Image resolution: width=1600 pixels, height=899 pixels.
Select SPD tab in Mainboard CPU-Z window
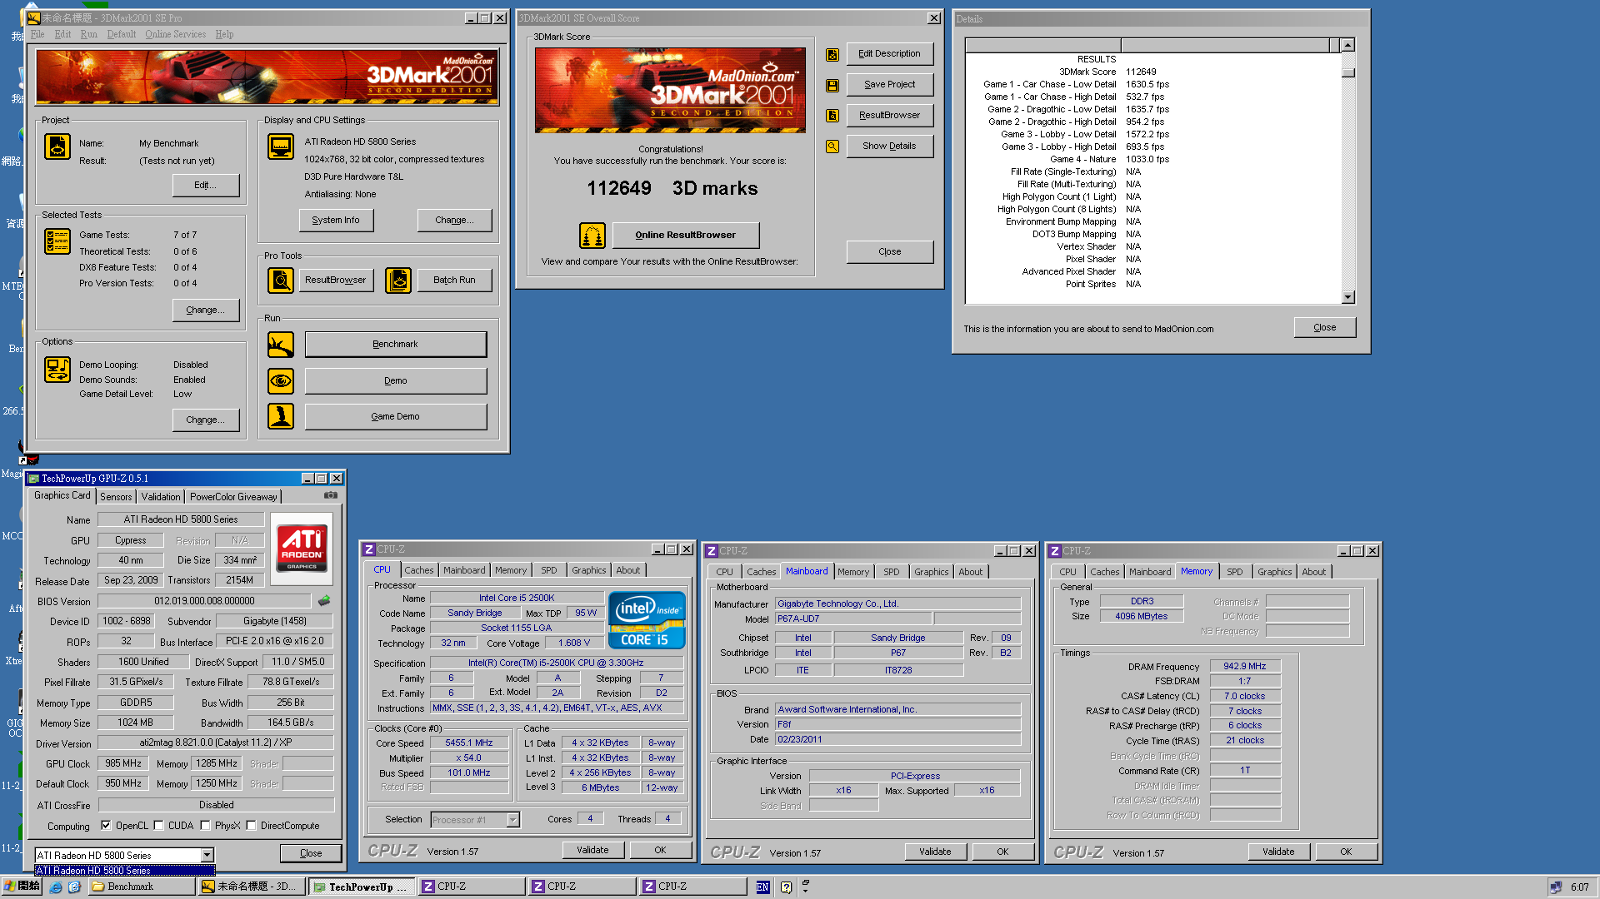point(891,572)
